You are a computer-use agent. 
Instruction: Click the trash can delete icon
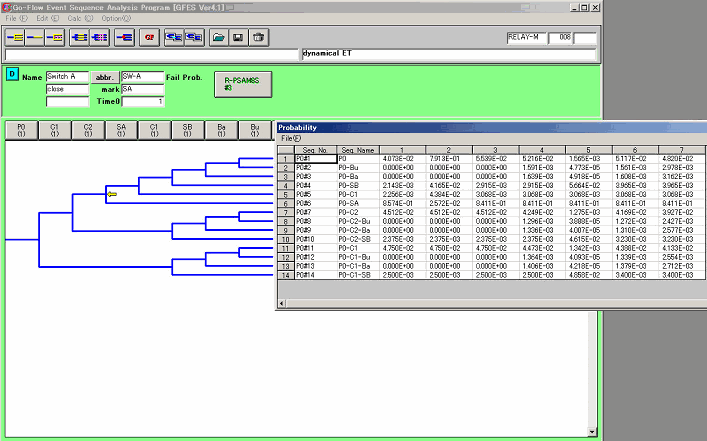pos(258,38)
